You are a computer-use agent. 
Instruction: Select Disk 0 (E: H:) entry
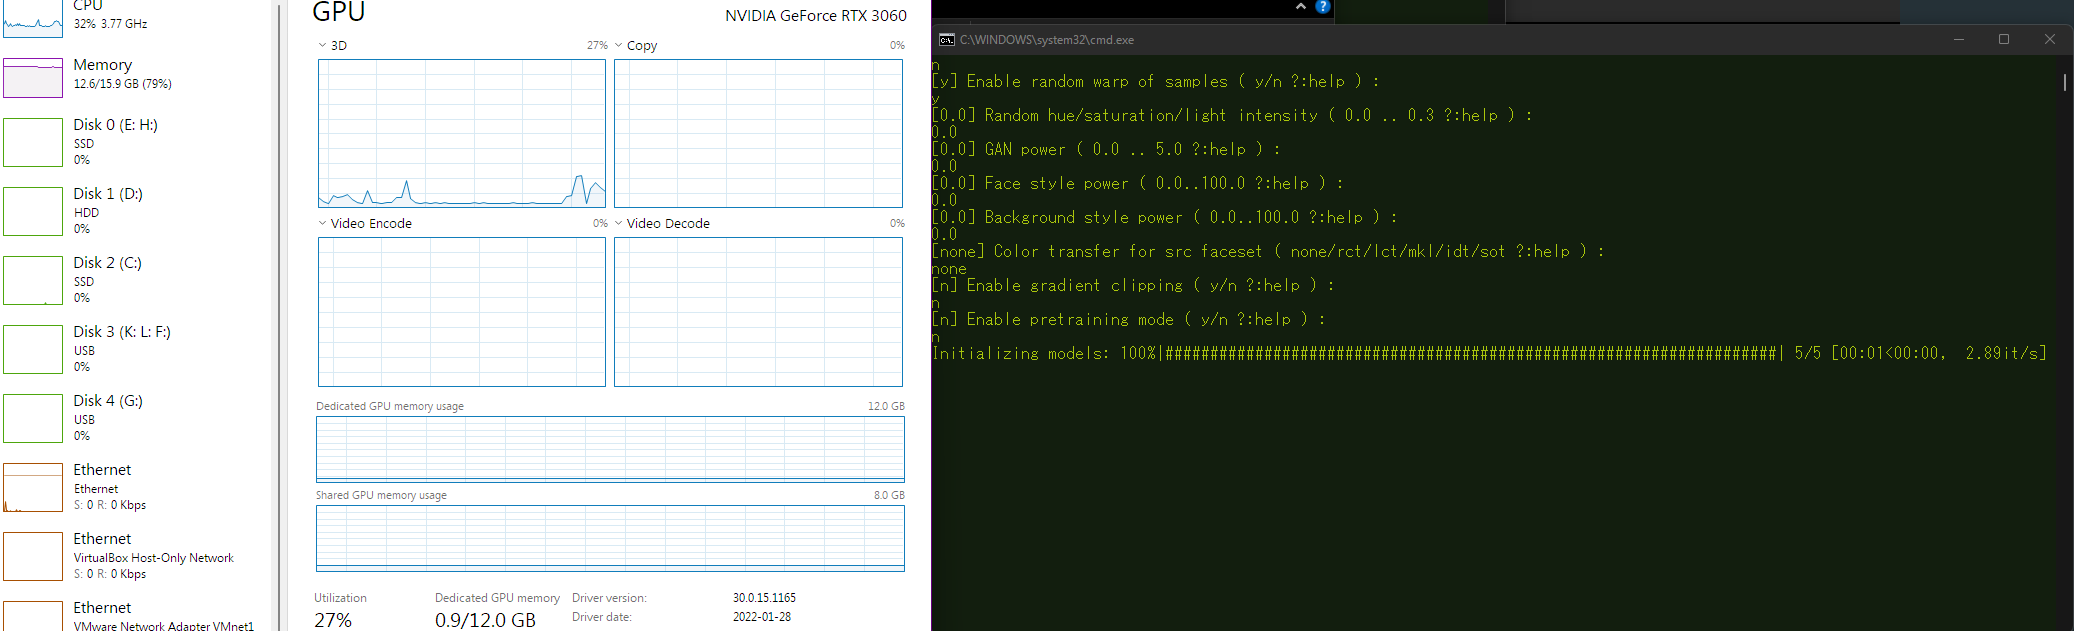[137, 142]
